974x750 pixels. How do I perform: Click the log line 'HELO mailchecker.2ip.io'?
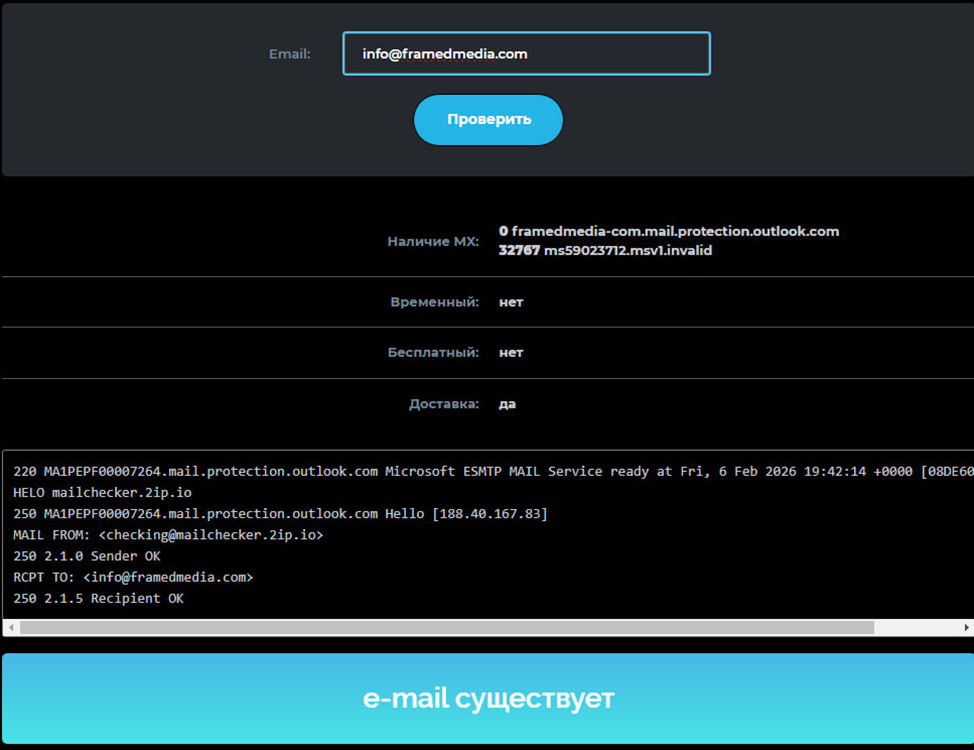[x=102, y=493]
